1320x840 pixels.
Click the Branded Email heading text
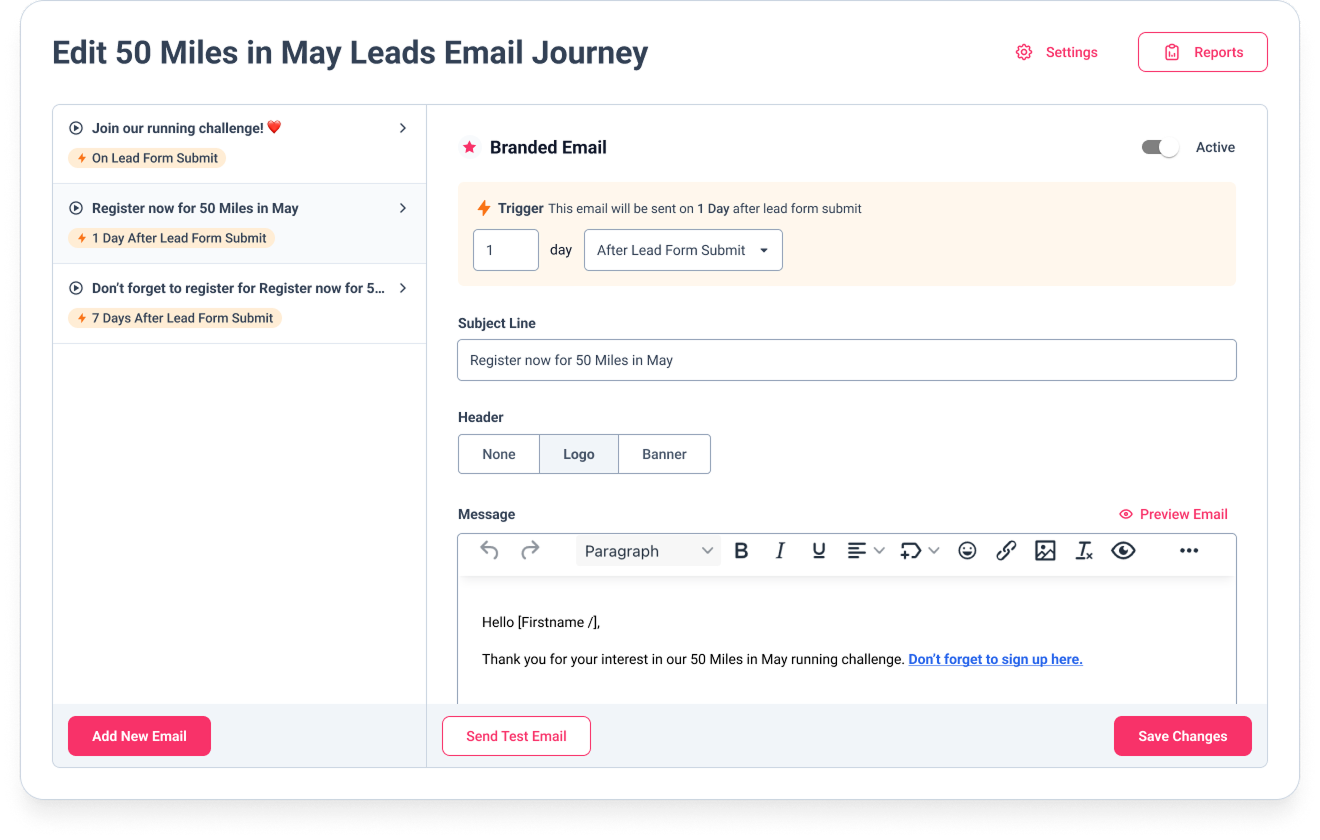point(548,148)
